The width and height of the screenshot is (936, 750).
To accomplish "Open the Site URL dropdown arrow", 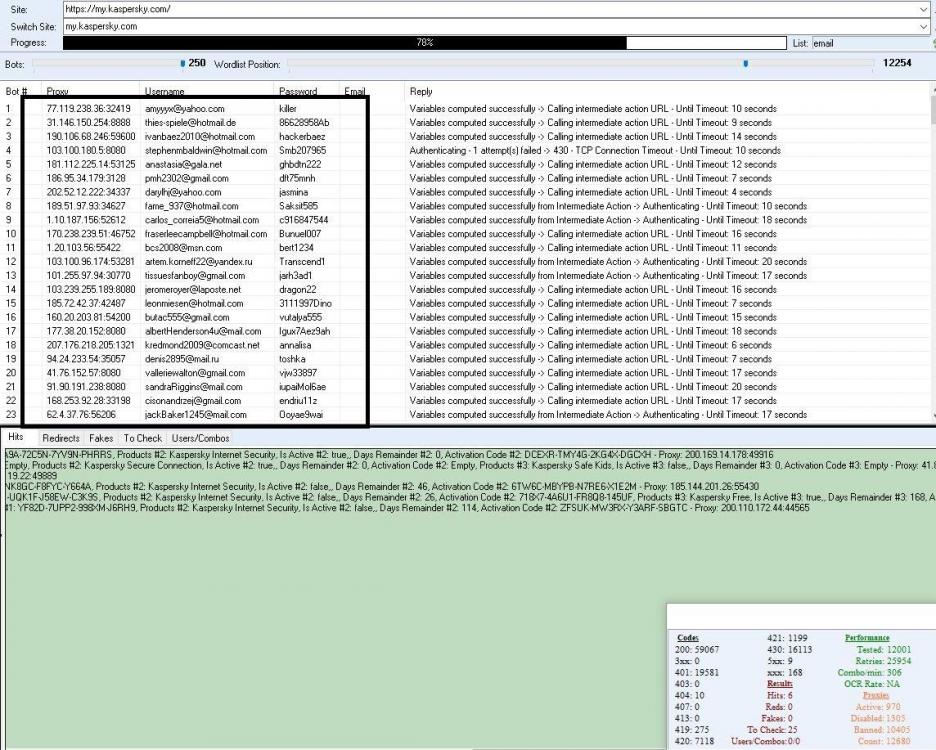I will (x=923, y=8).
